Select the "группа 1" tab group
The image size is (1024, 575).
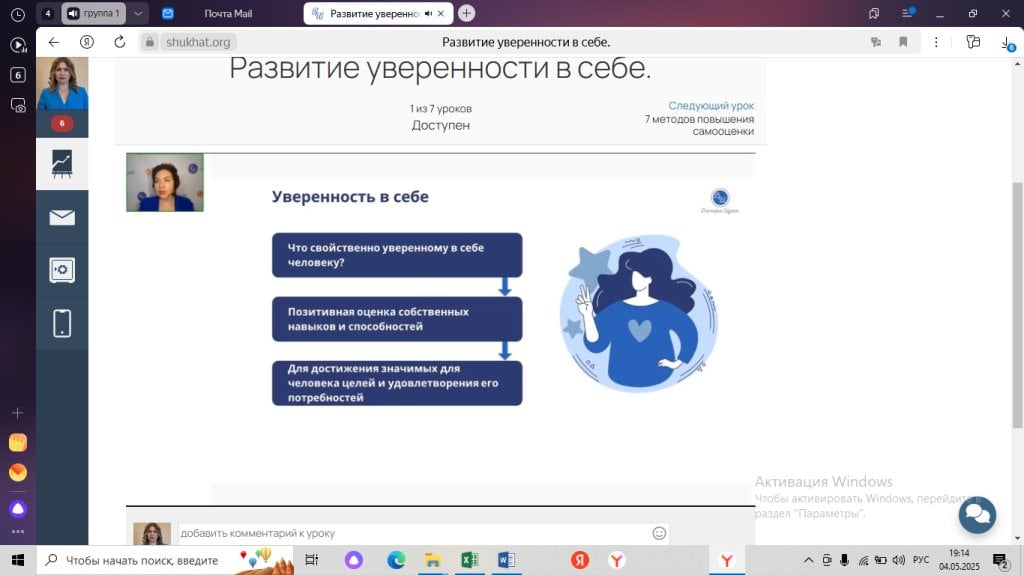93,13
